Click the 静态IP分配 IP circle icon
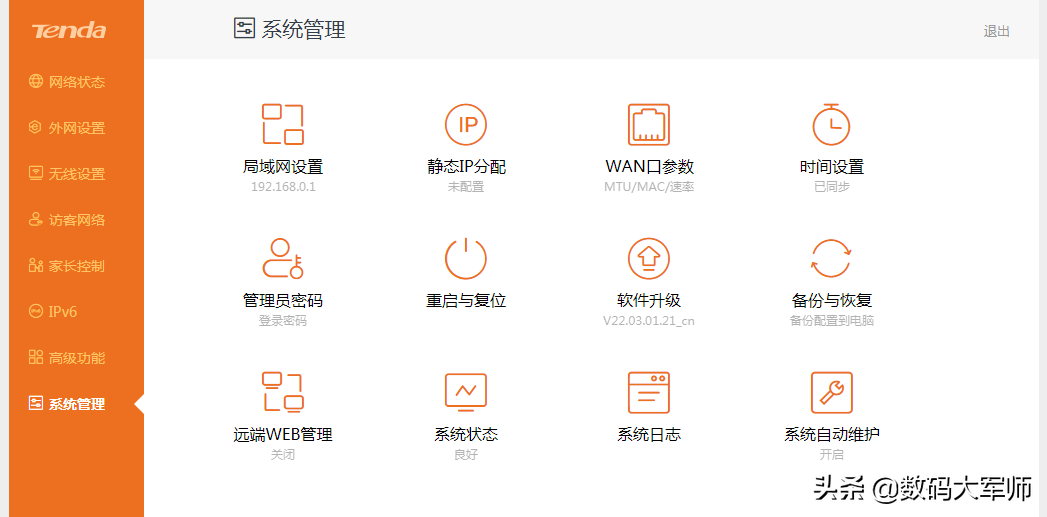Screen dimensions: 1047x517 465,124
